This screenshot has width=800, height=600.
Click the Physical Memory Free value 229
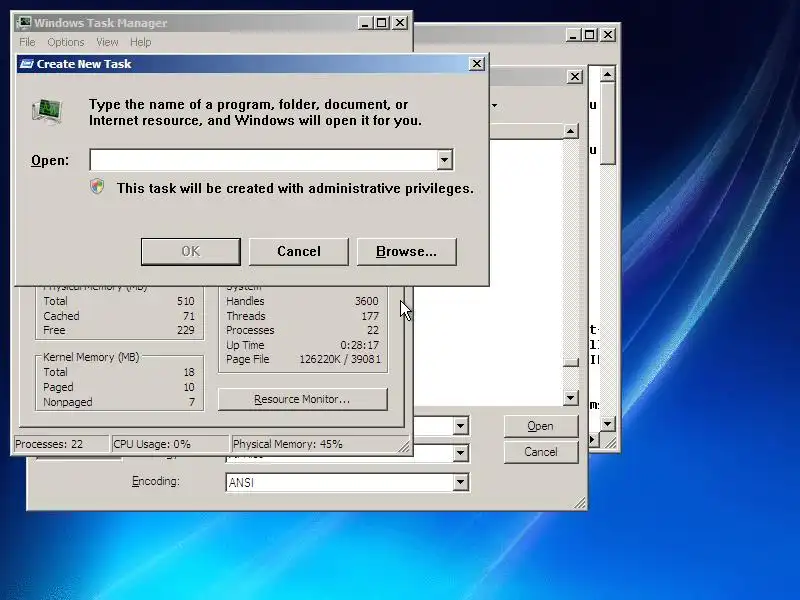pos(186,330)
